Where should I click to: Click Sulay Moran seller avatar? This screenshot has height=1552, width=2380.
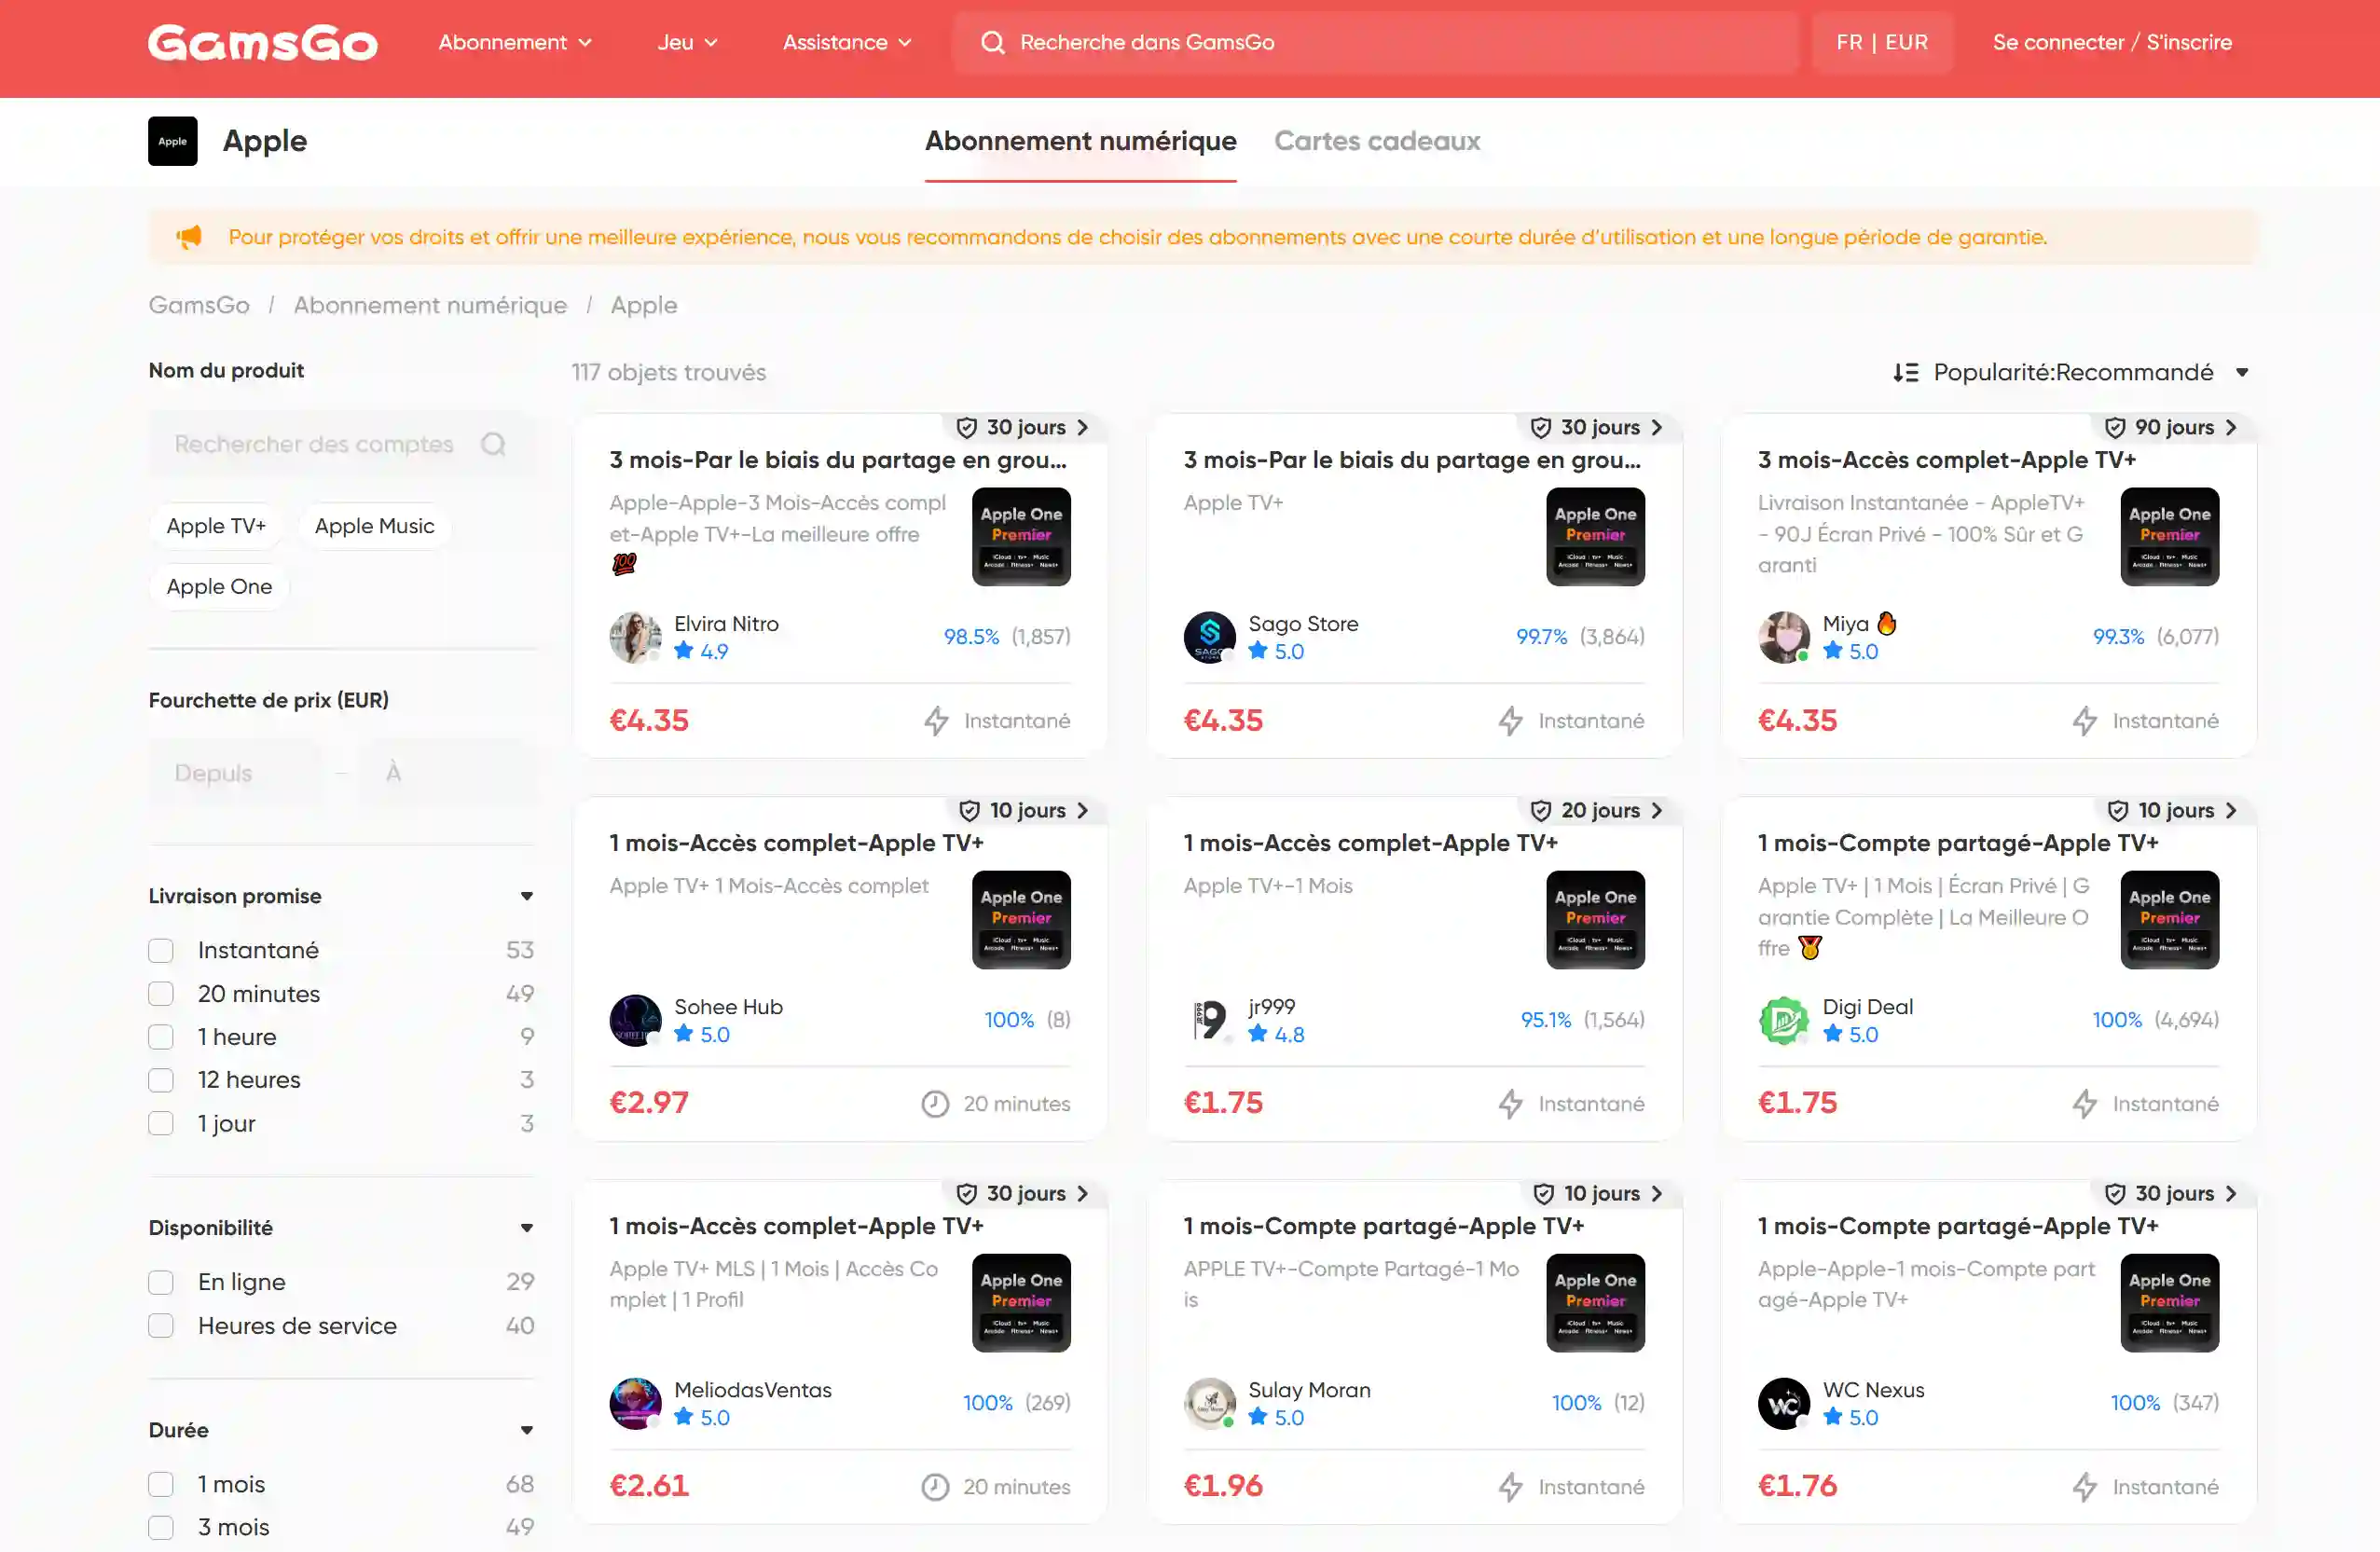1209,1403
